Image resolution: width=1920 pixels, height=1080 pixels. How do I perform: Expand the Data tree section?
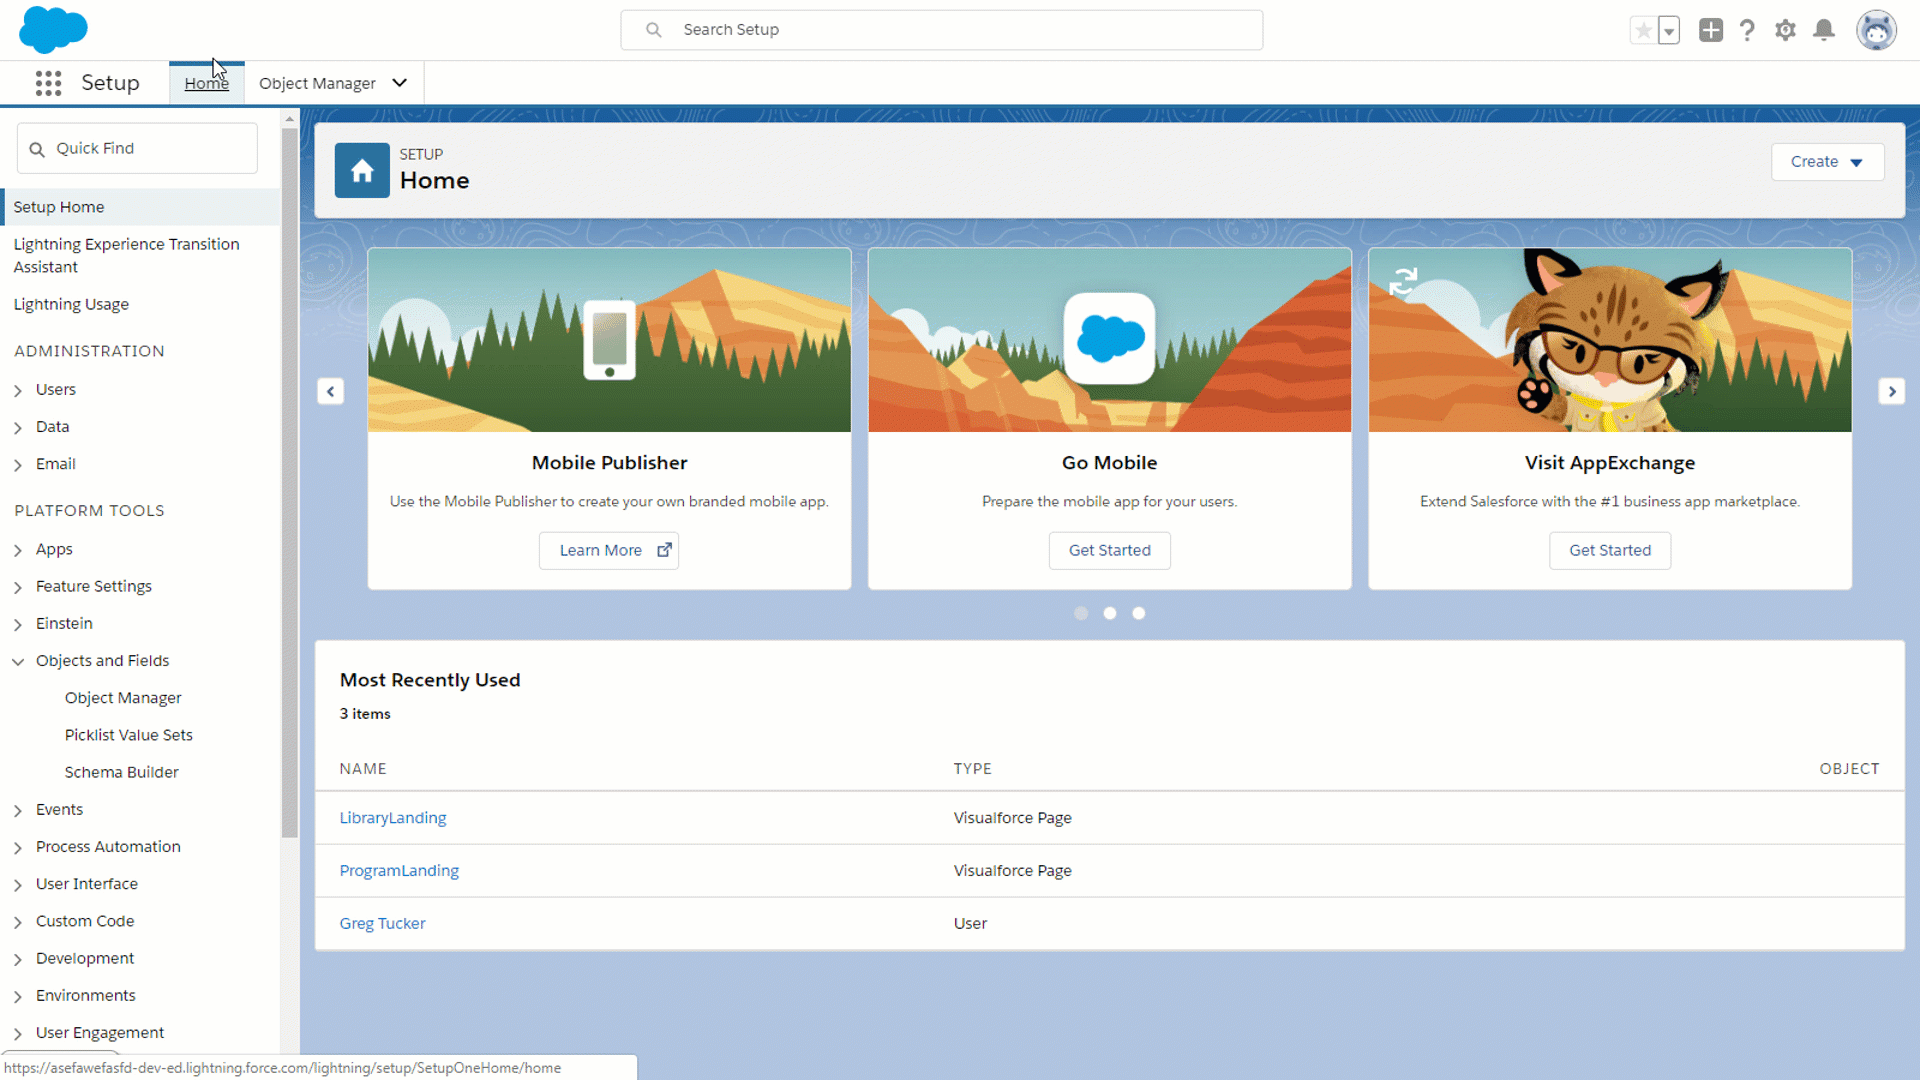[18, 427]
